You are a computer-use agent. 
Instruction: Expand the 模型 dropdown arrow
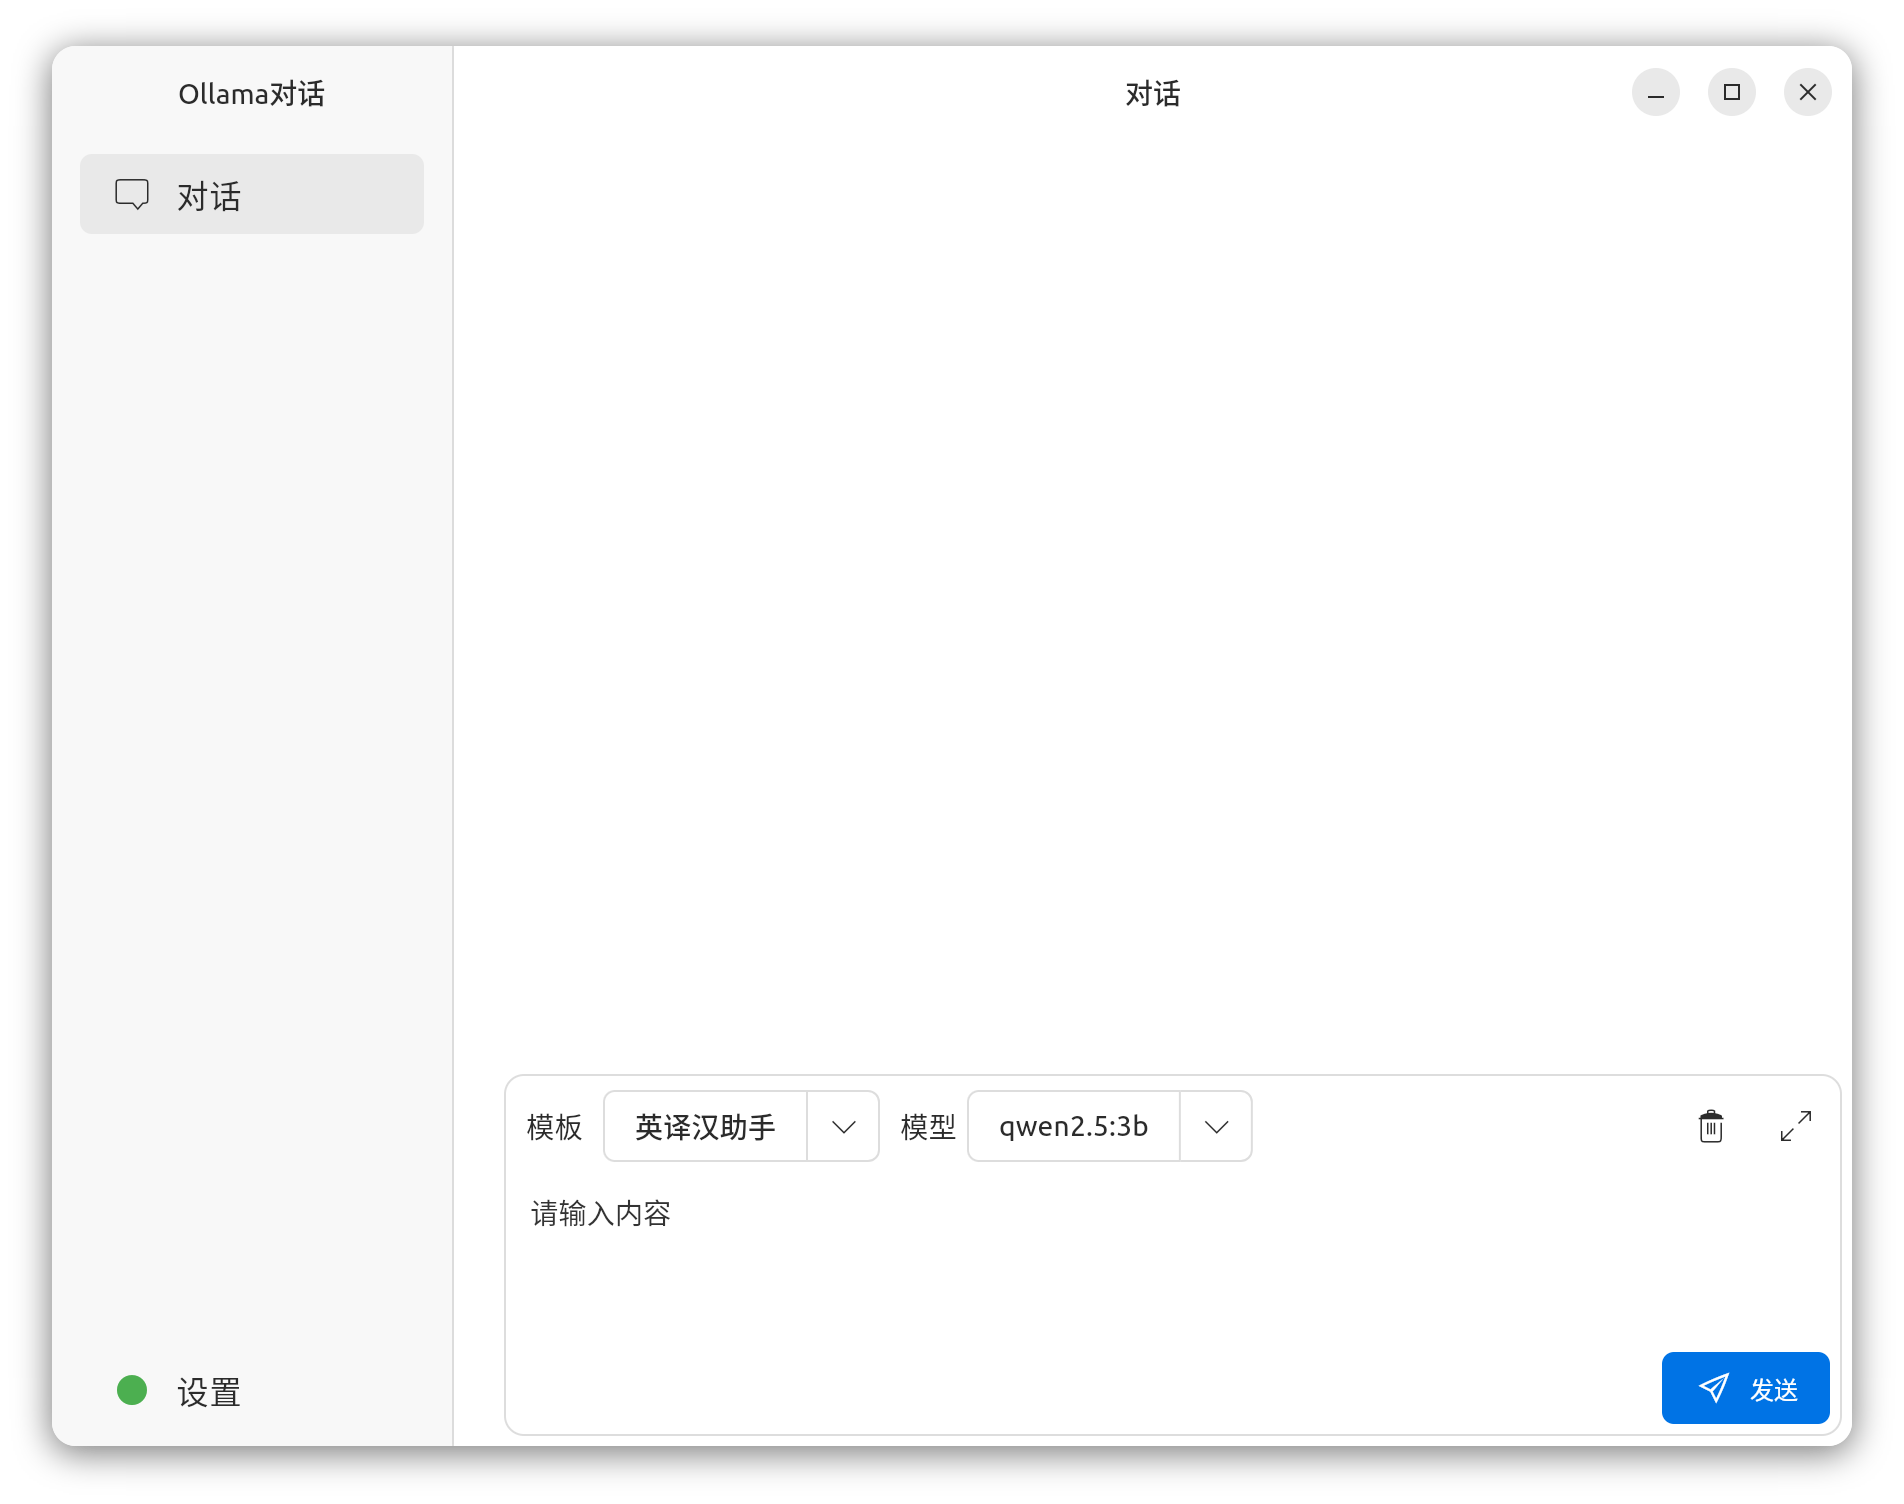(x=1216, y=1127)
